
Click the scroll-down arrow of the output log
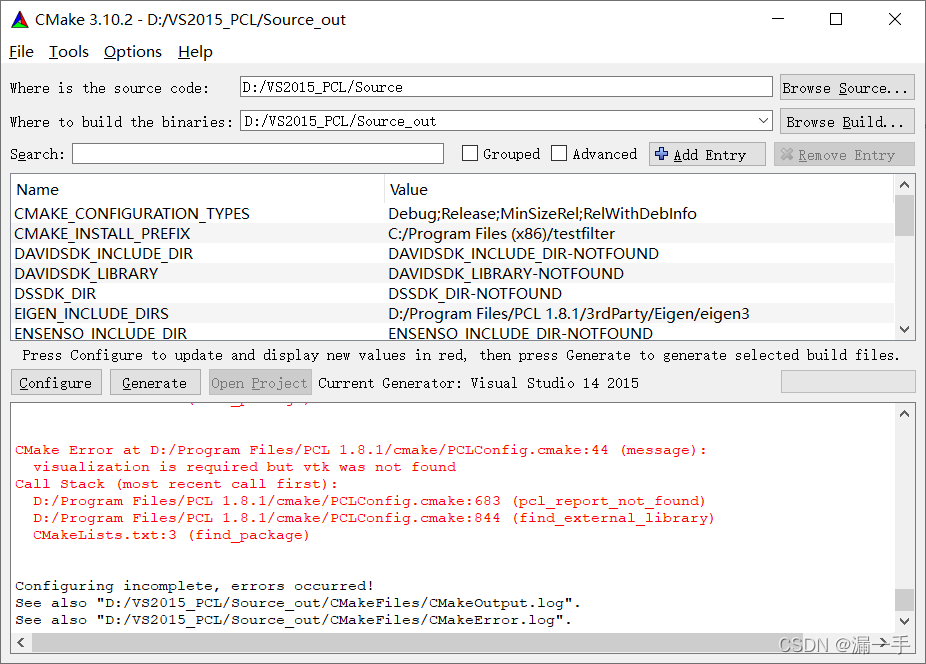pos(904,621)
